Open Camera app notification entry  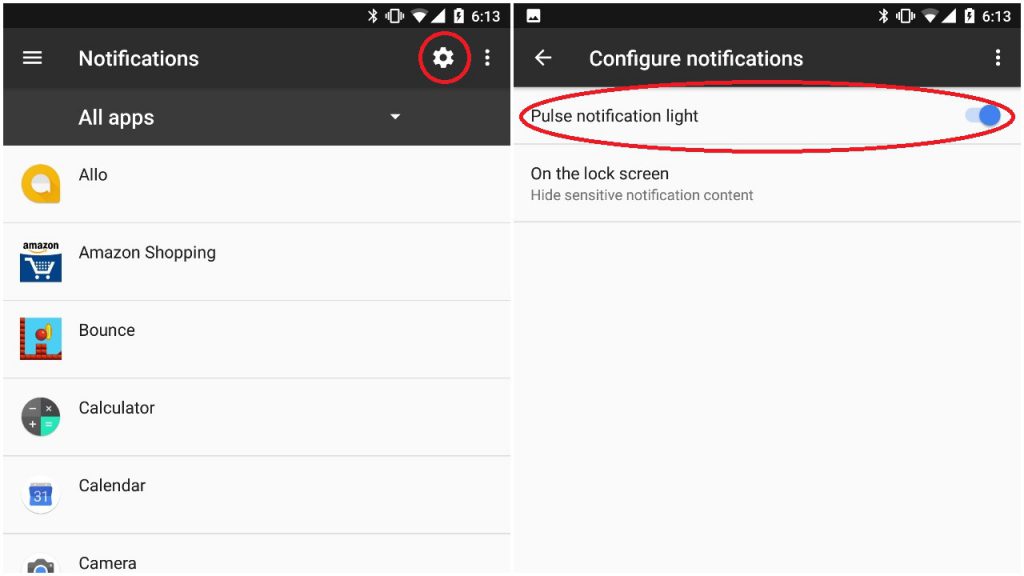pyautogui.click(x=257, y=554)
